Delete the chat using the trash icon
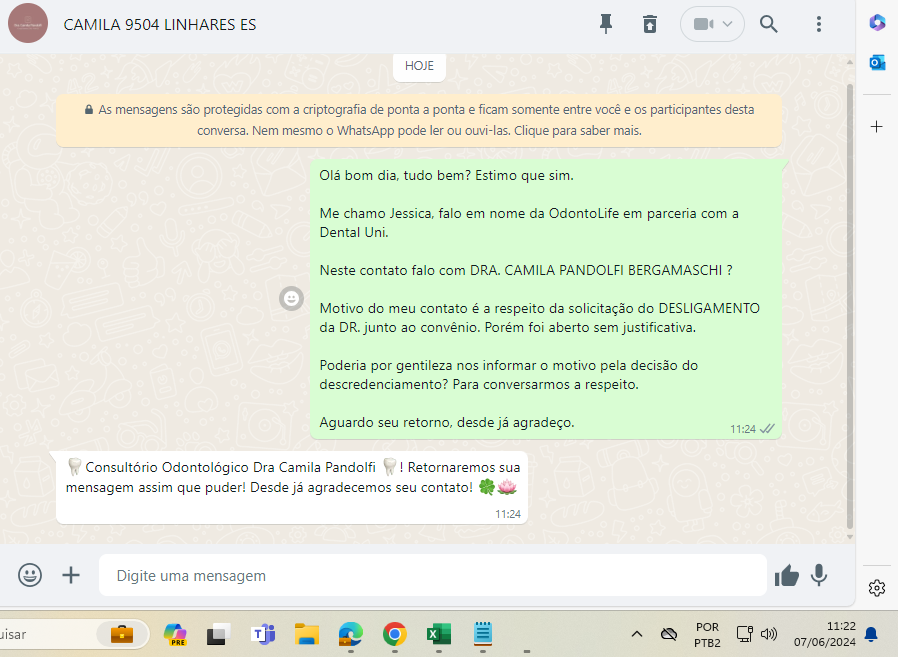This screenshot has height=657, width=898. 650,24
